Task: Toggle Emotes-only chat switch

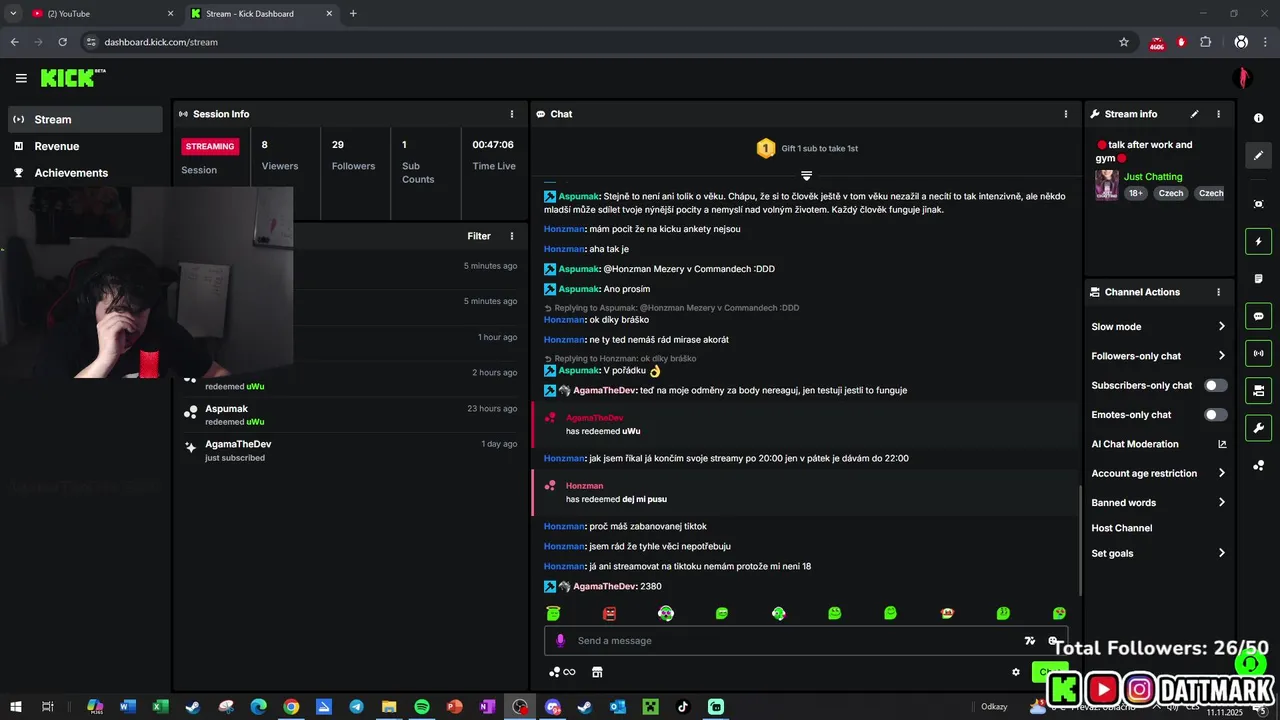Action: click(x=1215, y=414)
